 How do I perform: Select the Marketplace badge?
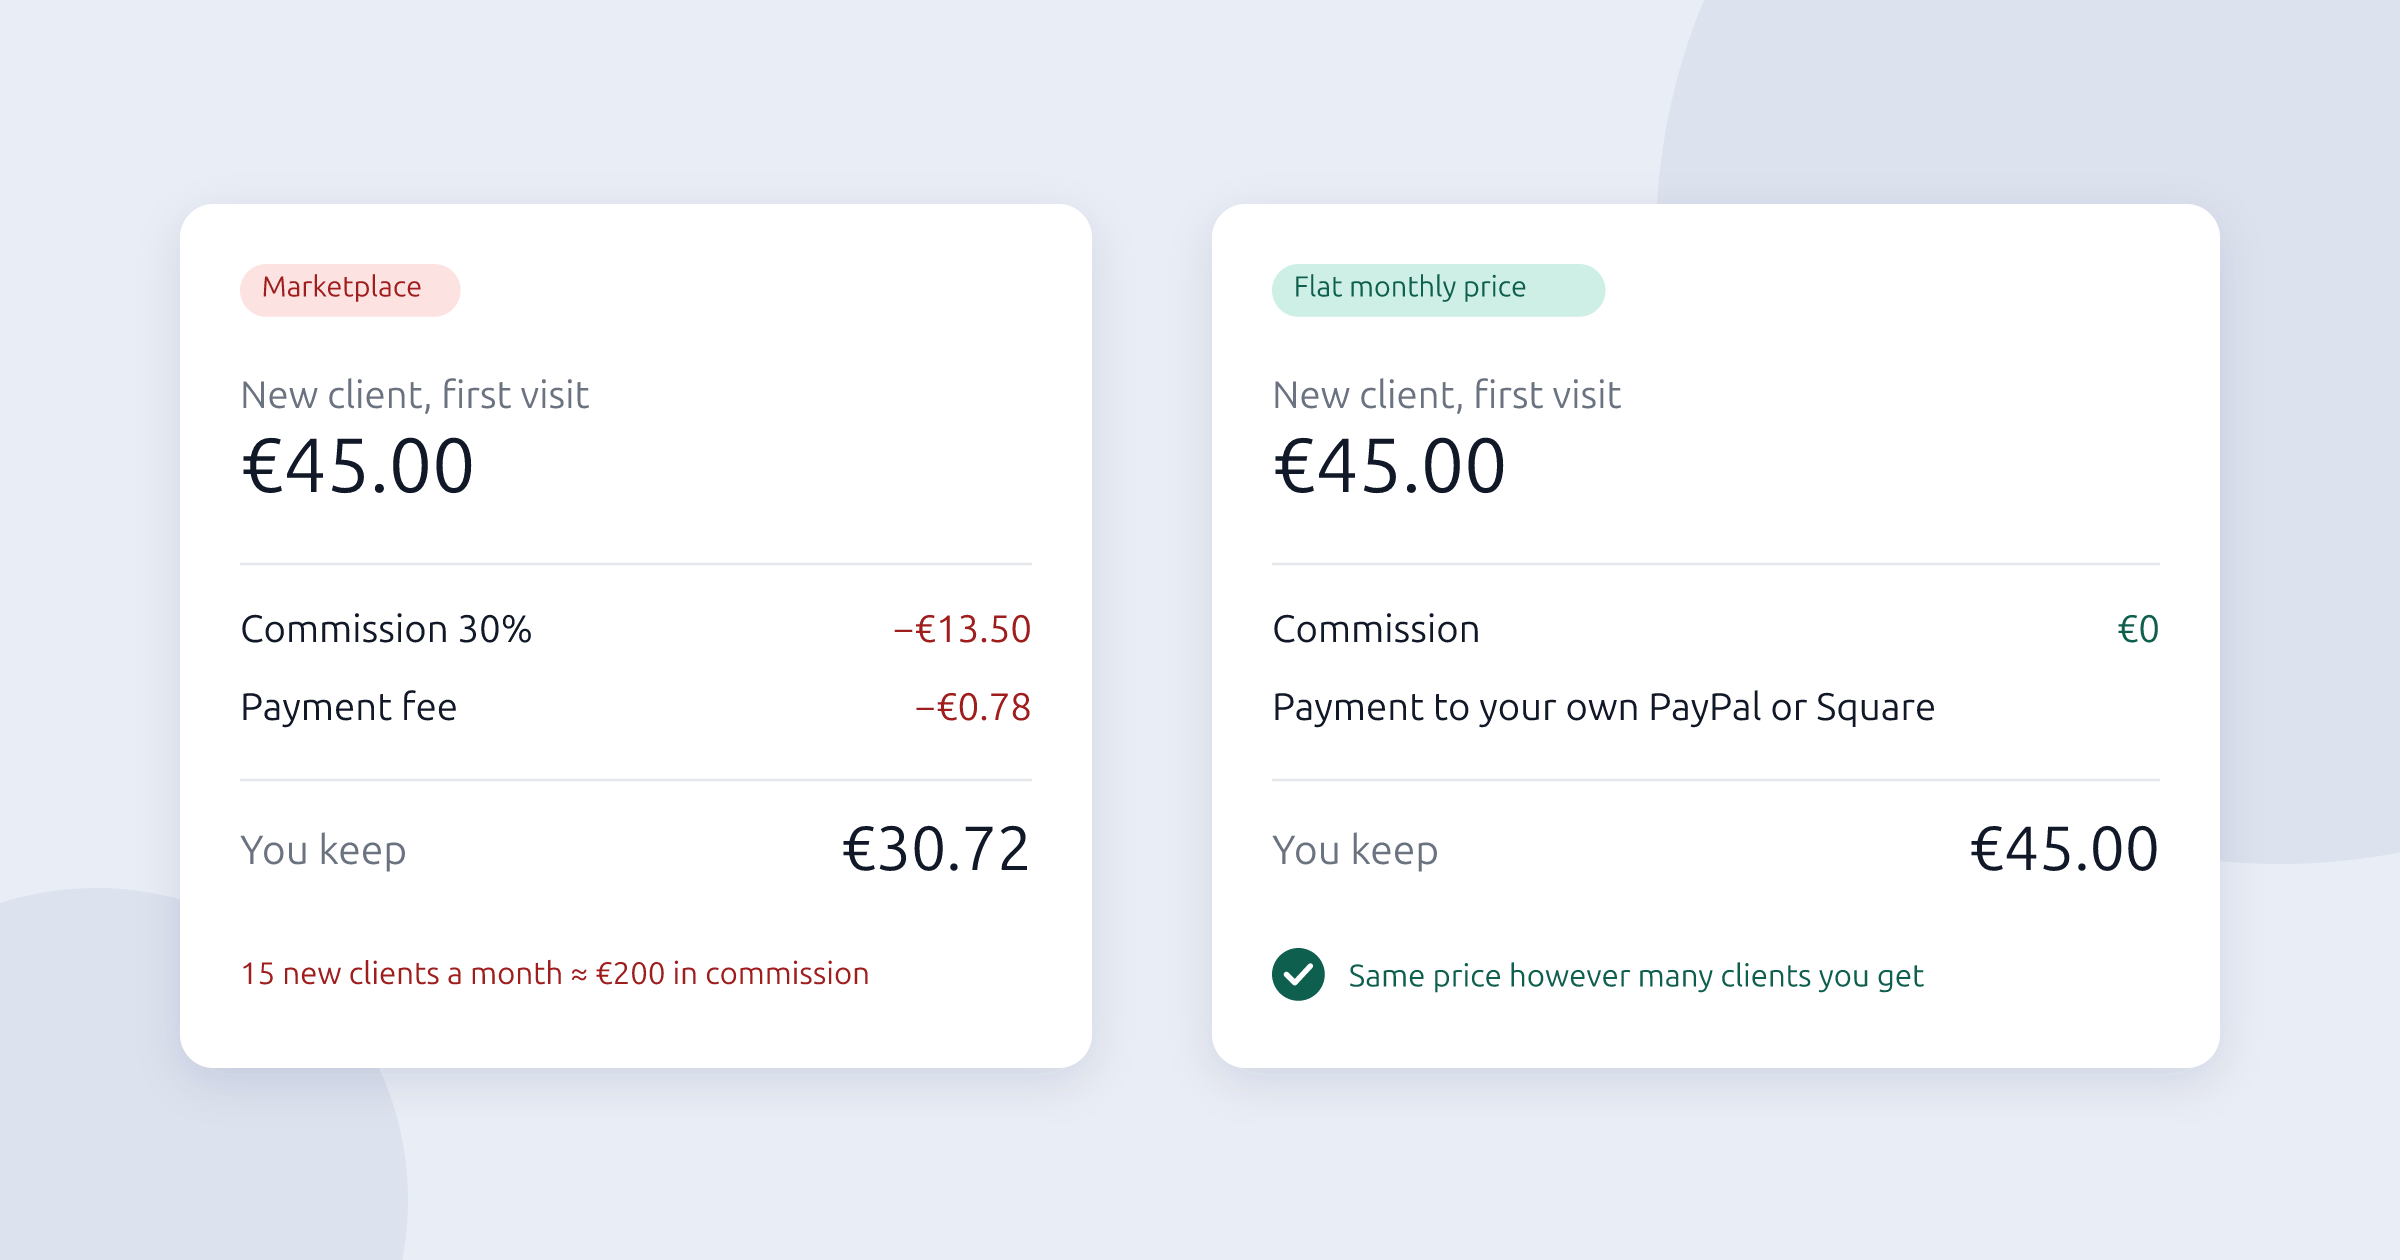pyautogui.click(x=350, y=290)
